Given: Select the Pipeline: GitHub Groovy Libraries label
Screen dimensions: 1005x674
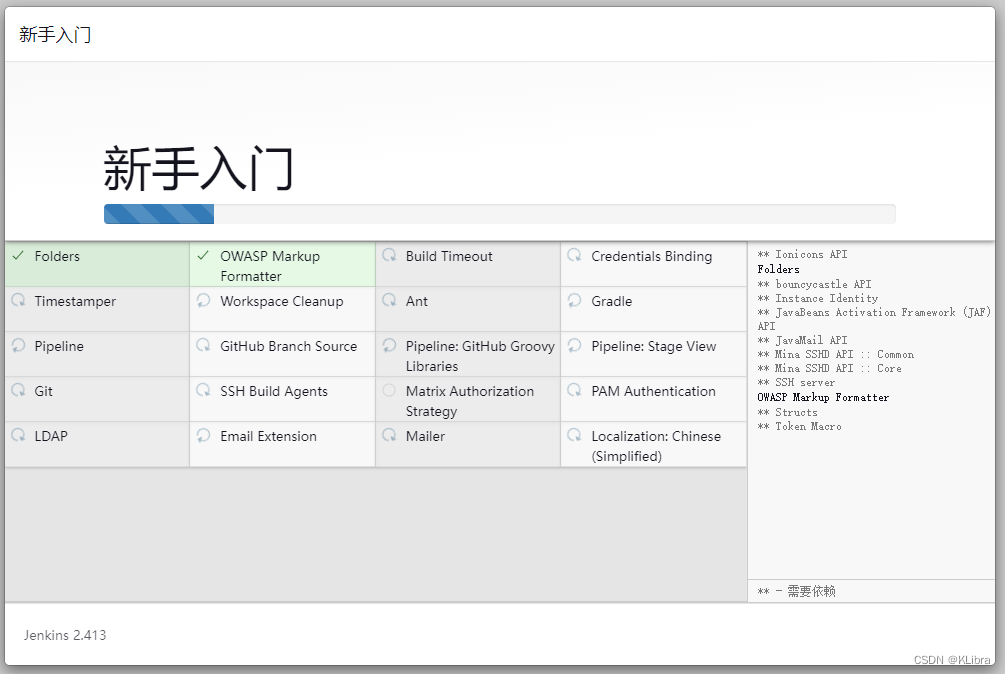Looking at the screenshot, I should coord(480,356).
